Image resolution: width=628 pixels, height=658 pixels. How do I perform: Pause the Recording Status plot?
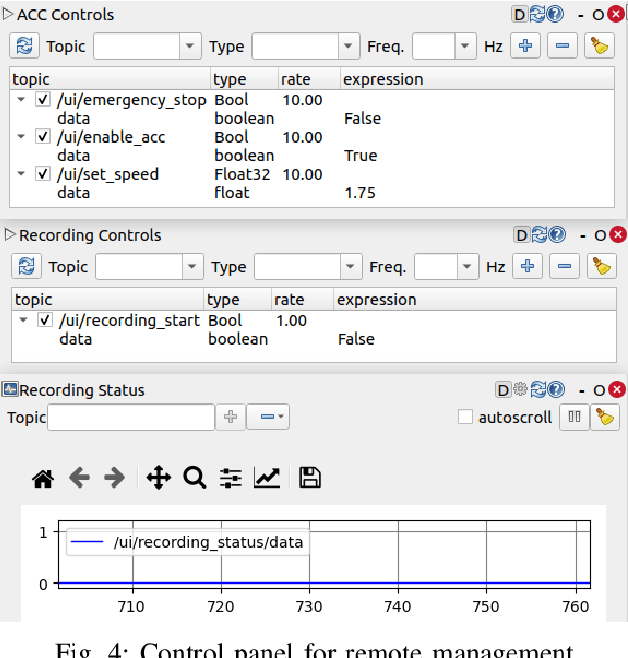click(574, 417)
